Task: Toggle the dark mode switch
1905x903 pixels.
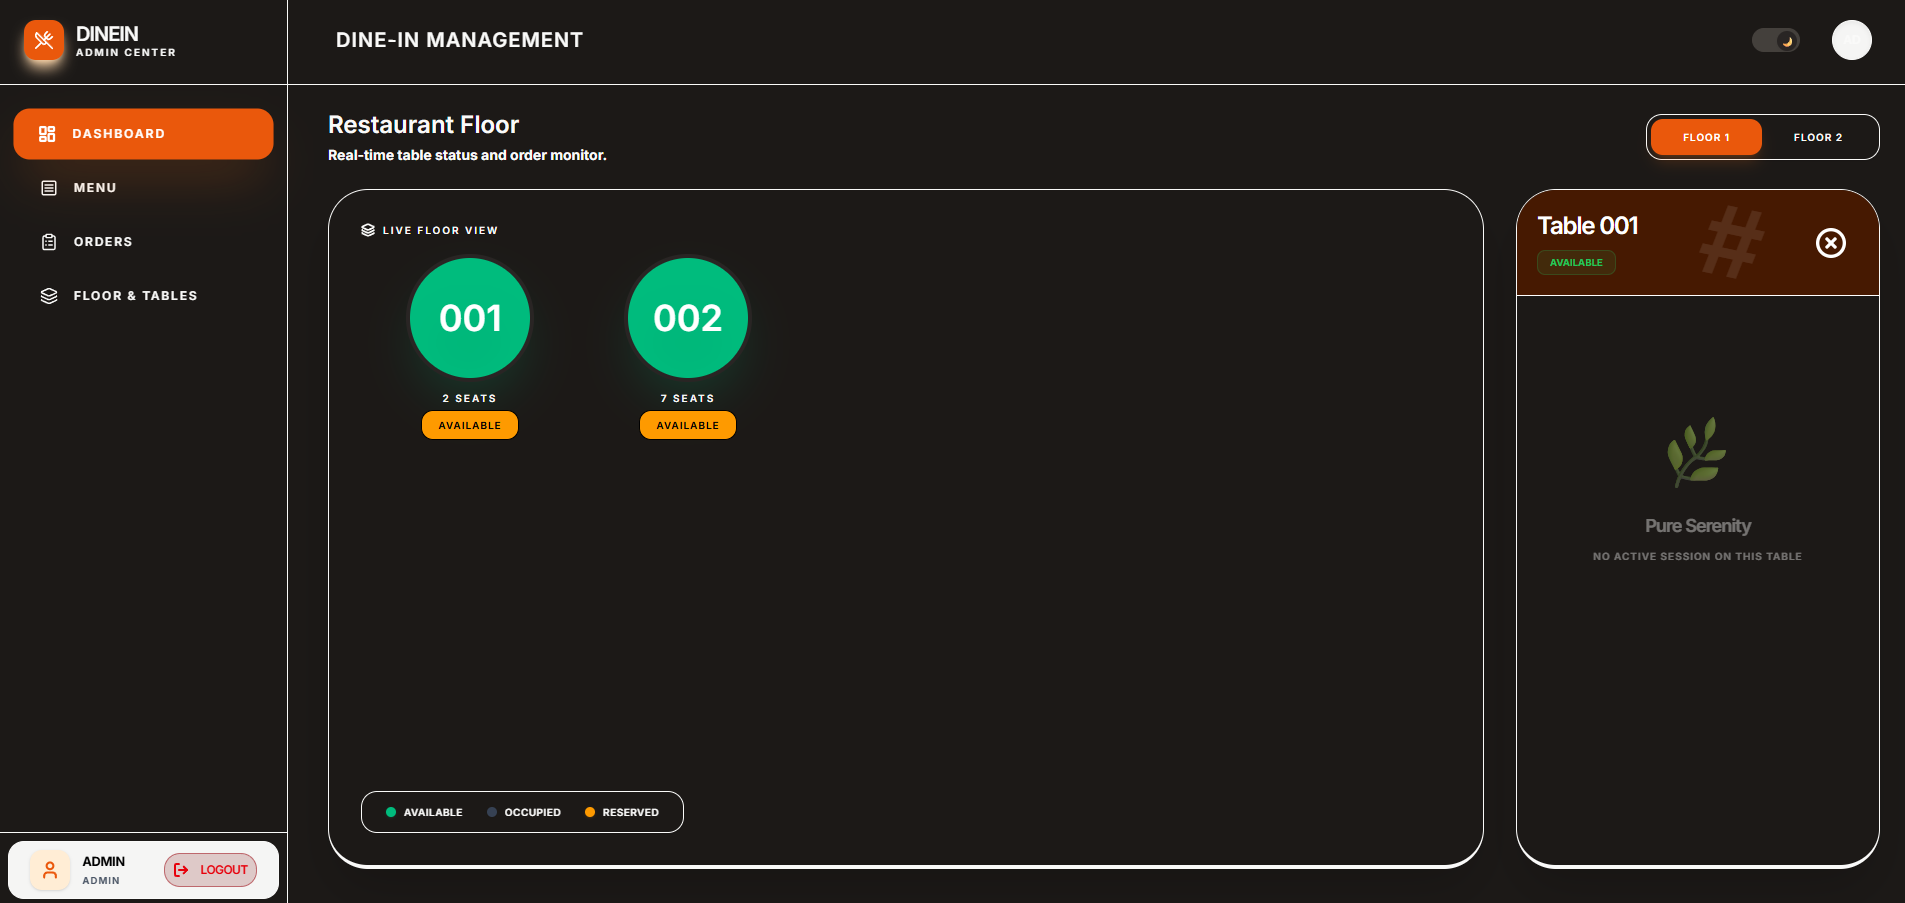Action: (x=1776, y=40)
